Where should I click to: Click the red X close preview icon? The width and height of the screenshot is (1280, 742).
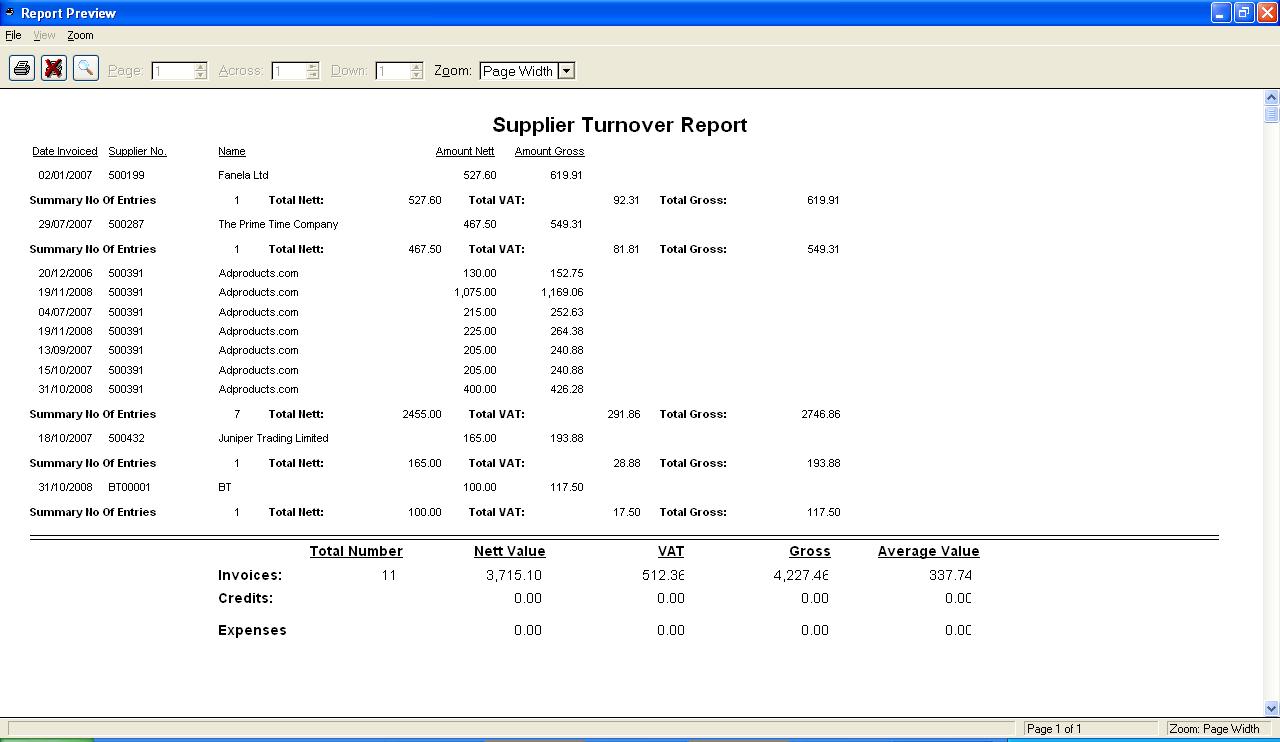coord(54,68)
